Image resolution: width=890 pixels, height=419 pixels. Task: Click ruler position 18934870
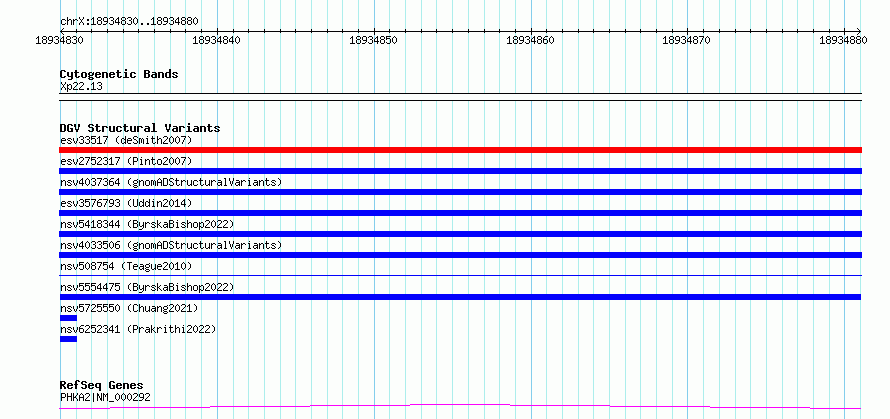686,40
